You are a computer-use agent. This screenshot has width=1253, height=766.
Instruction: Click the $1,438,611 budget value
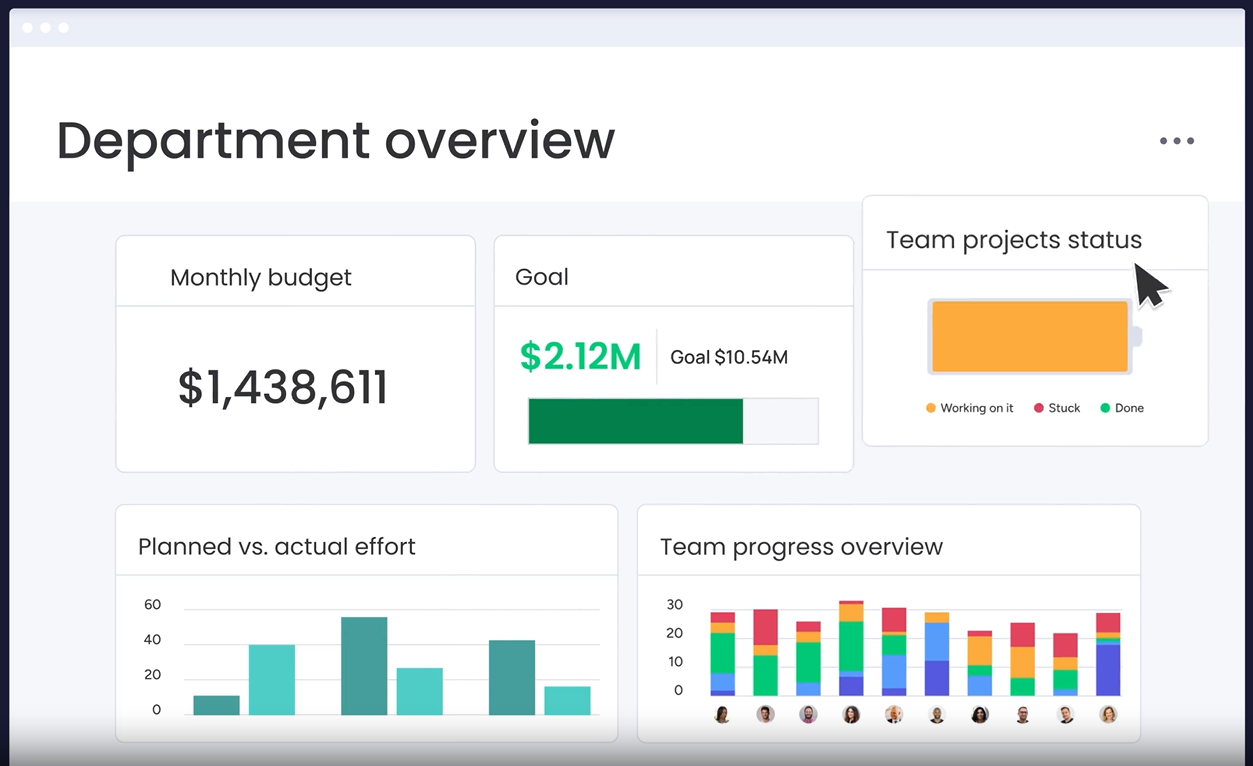pos(283,388)
